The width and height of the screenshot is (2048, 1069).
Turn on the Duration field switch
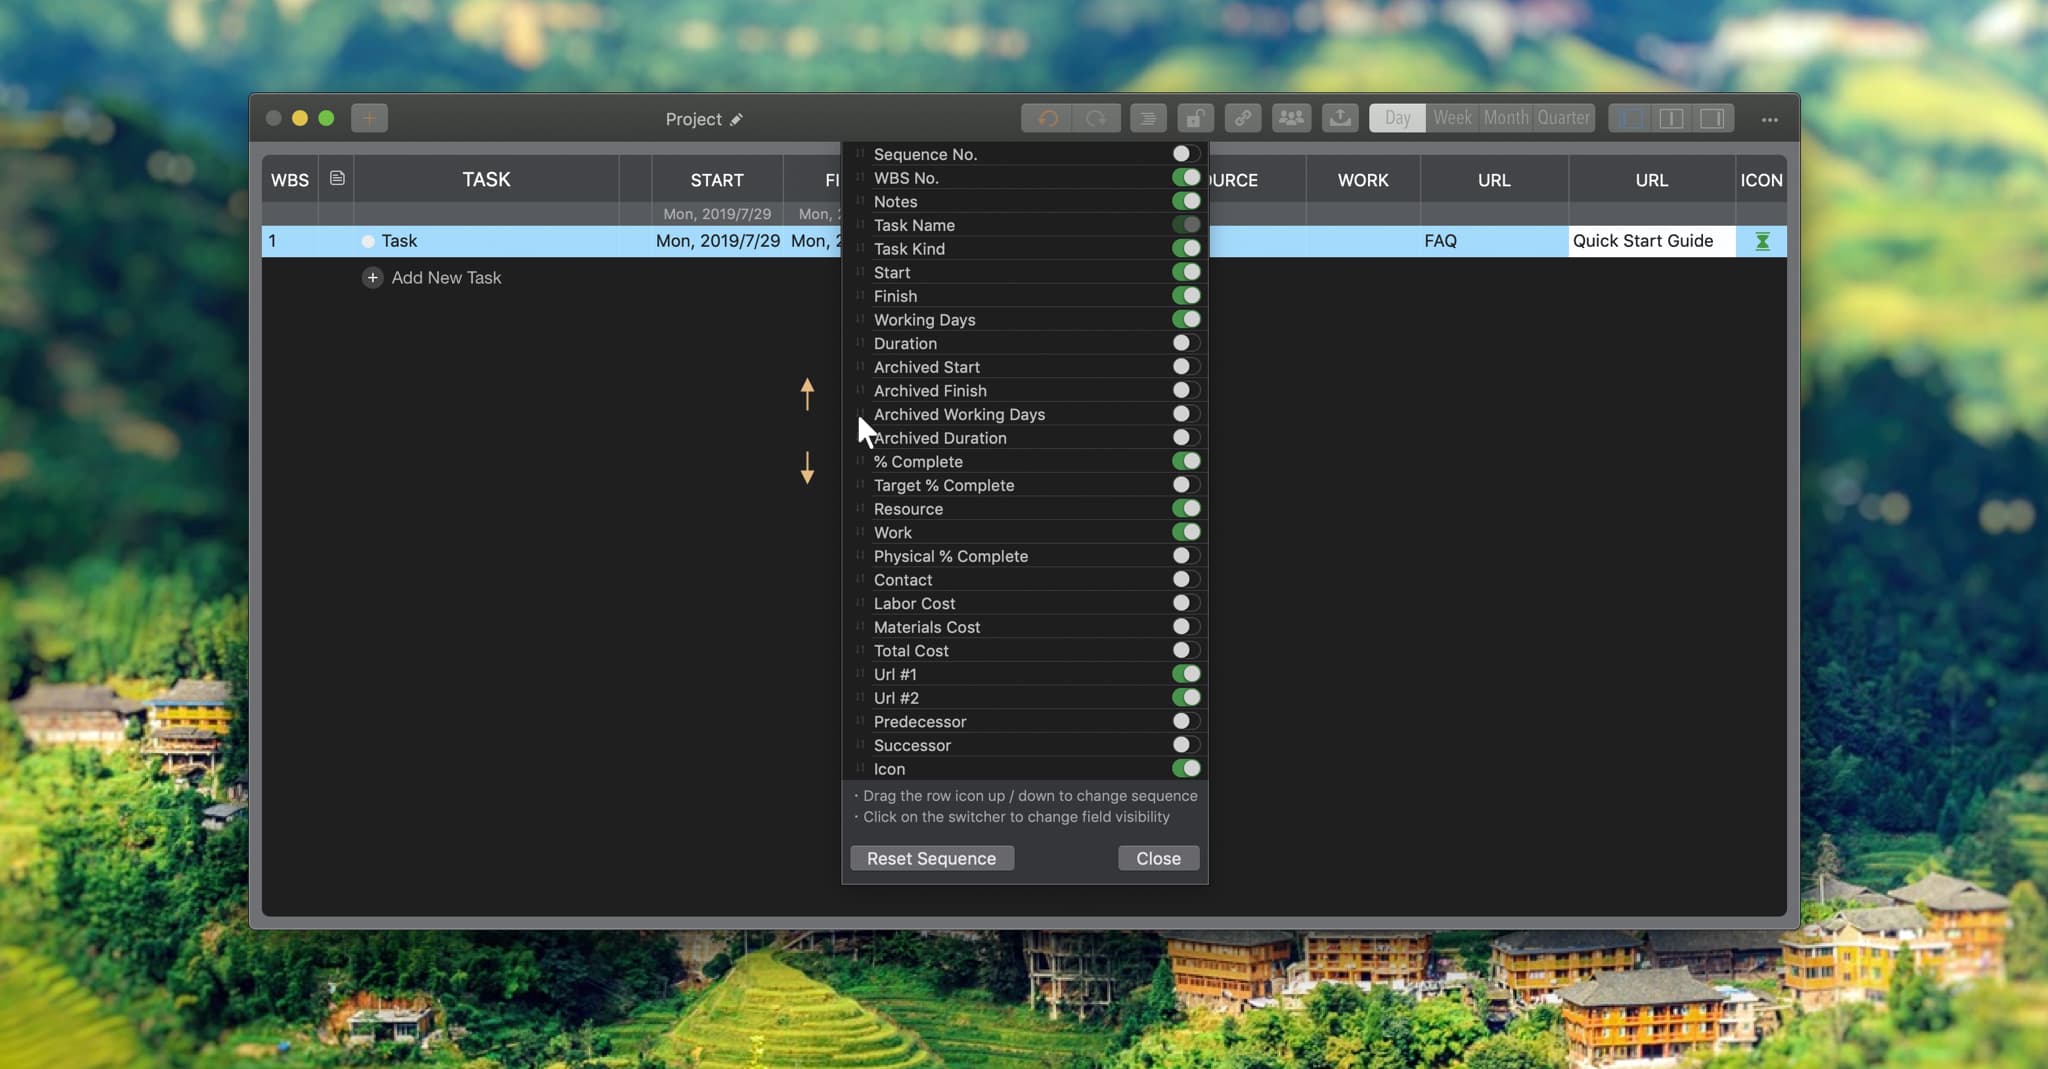click(x=1185, y=343)
